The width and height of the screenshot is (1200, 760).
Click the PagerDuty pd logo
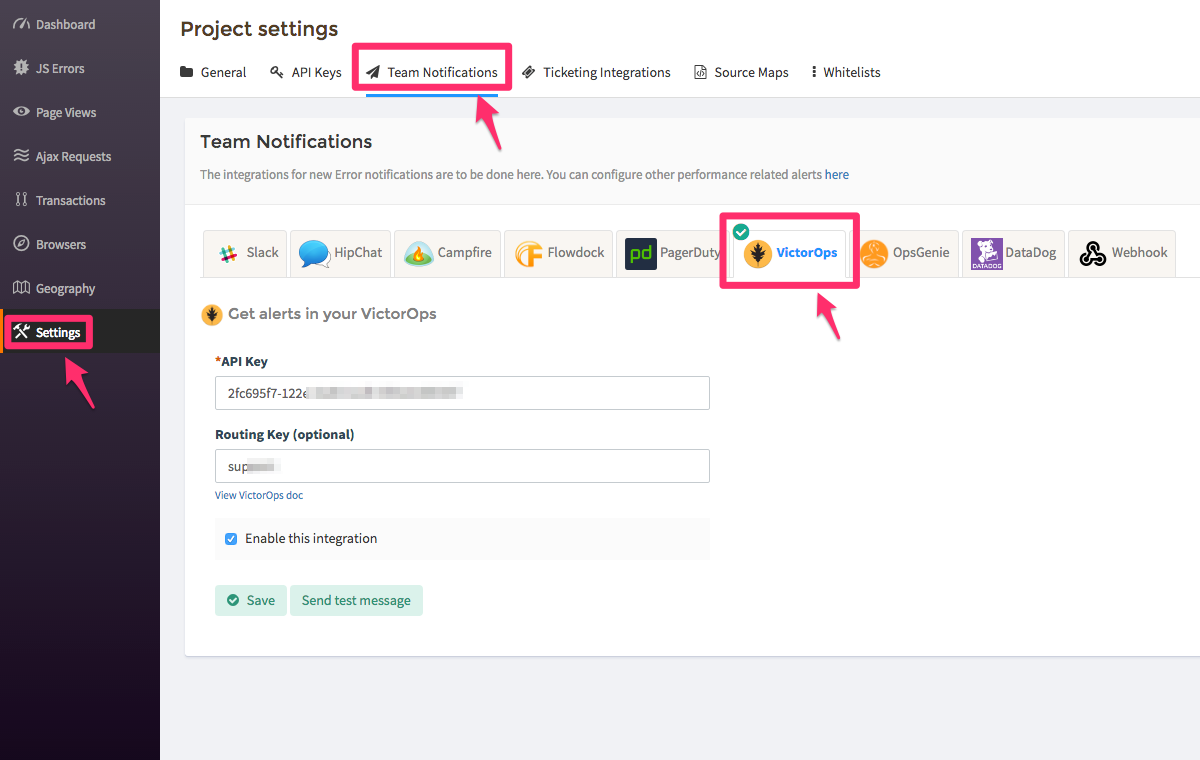[x=641, y=254]
